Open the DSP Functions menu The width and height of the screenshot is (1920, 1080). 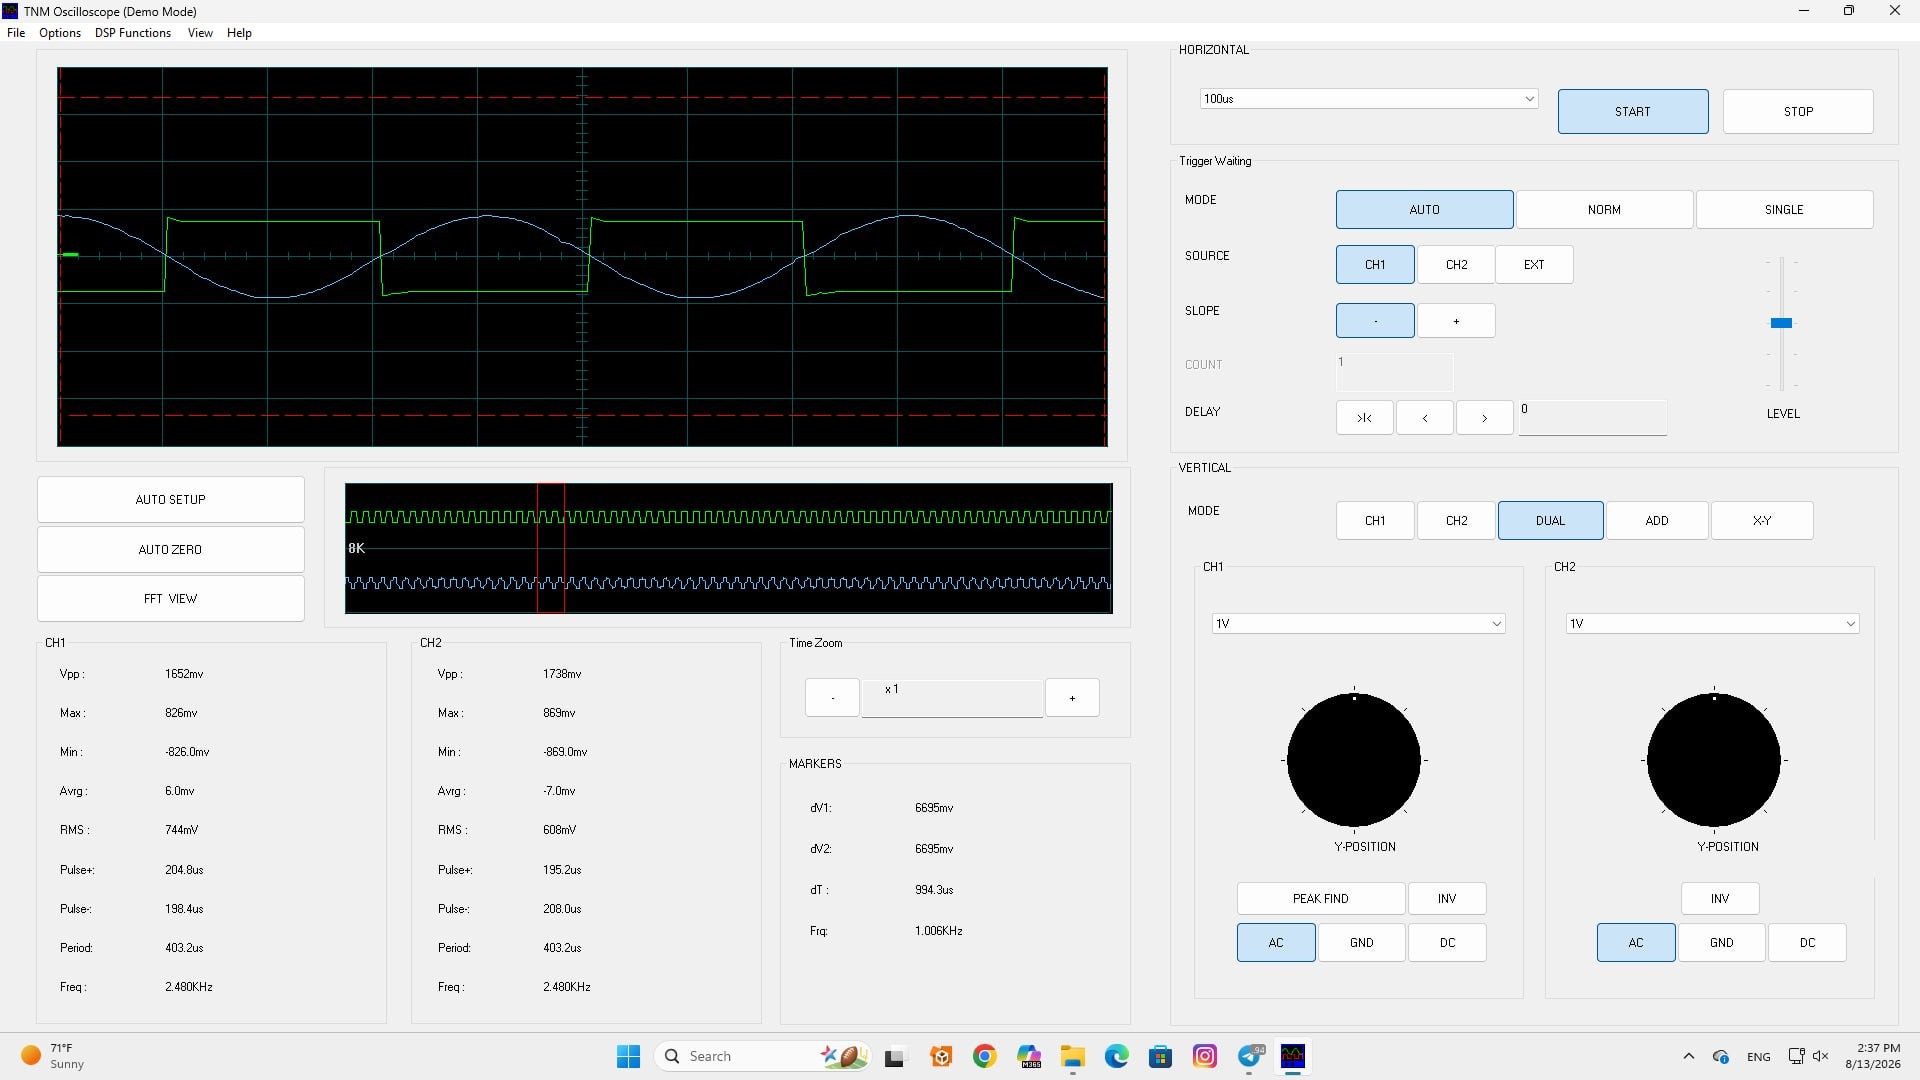click(133, 33)
